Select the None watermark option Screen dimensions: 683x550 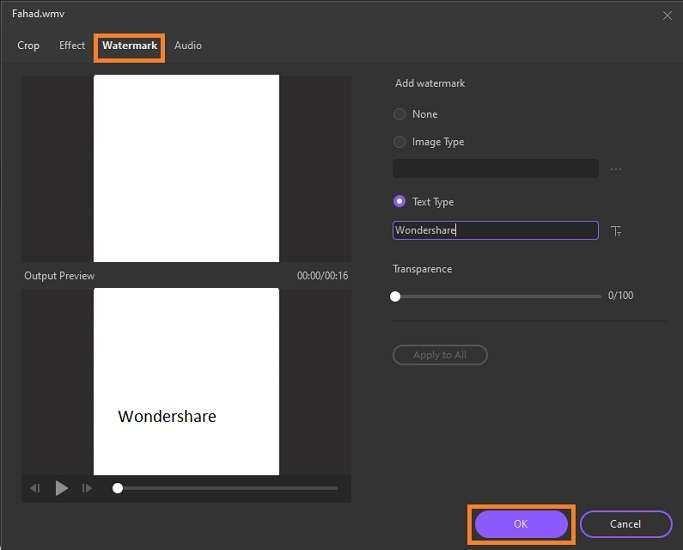[399, 114]
